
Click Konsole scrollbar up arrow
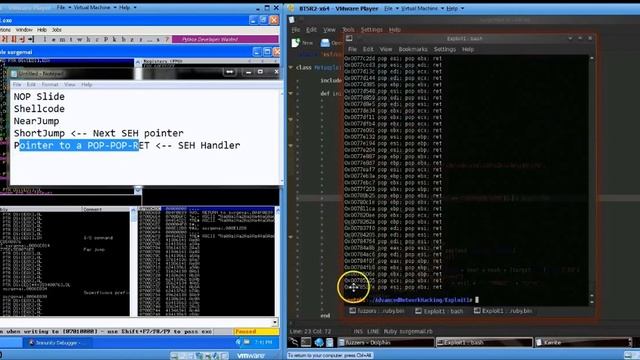click(x=591, y=58)
